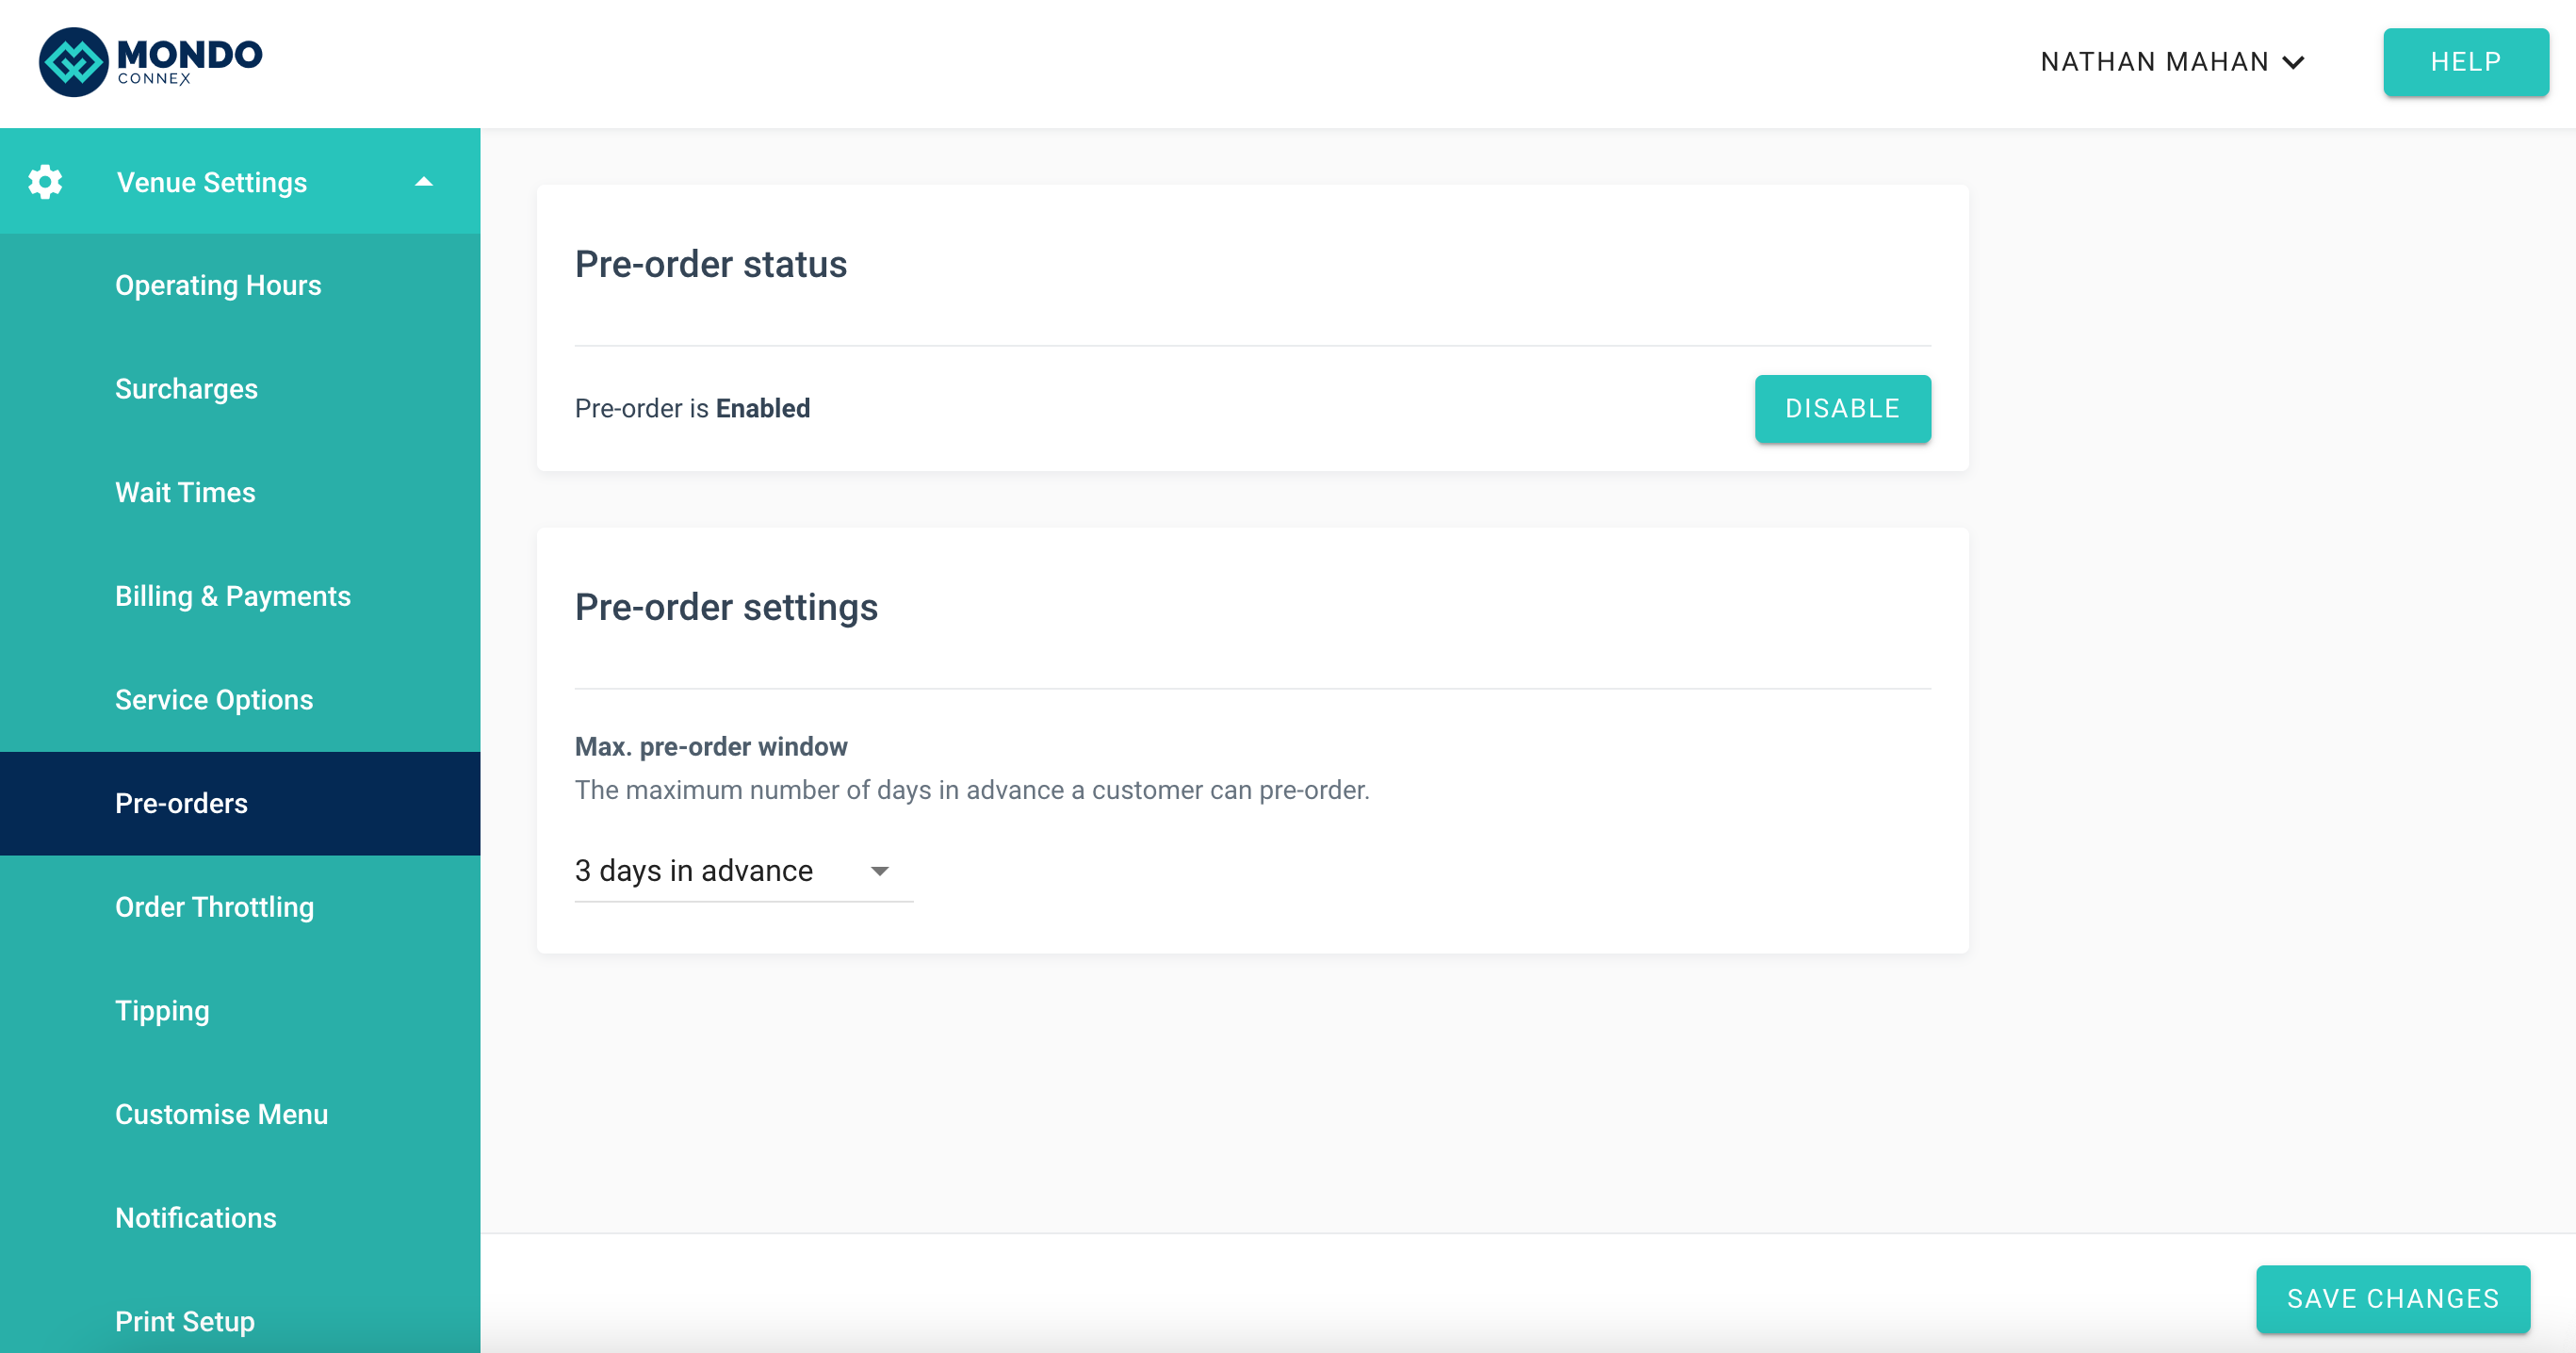Click the Venue Settings header label
Screen dimensions: 2576x1353
coord(211,182)
